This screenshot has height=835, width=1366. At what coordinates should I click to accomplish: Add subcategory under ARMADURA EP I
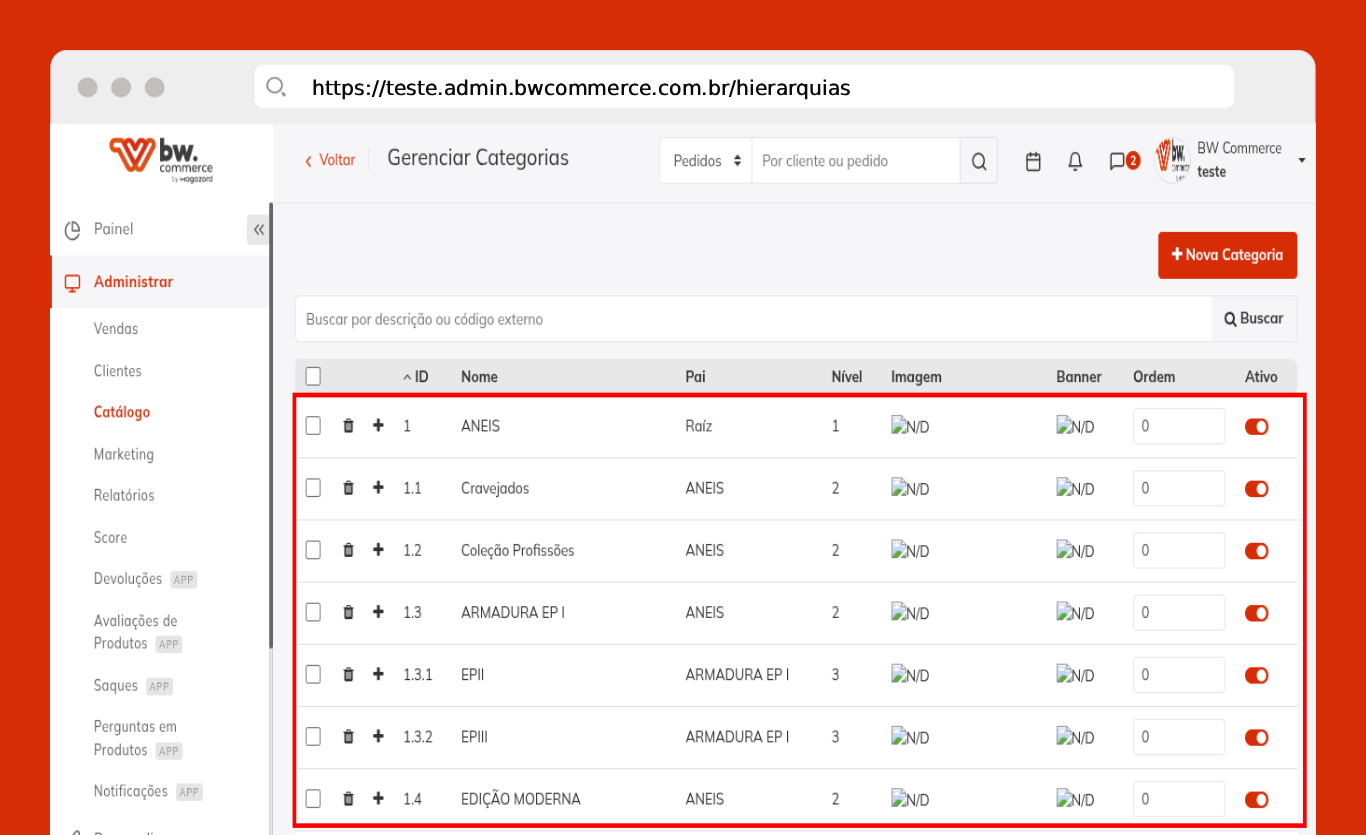(378, 612)
